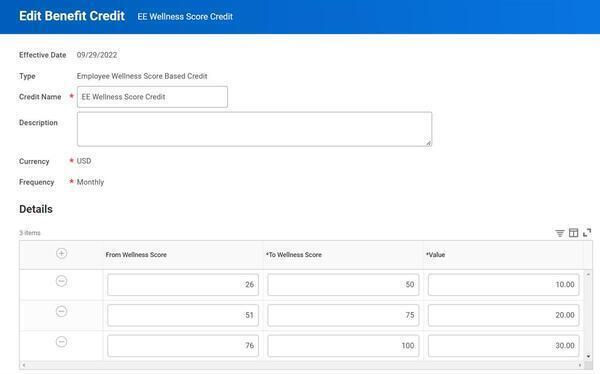Click the 3 items count label
Image resolution: width=600 pixels, height=374 pixels.
coord(30,233)
